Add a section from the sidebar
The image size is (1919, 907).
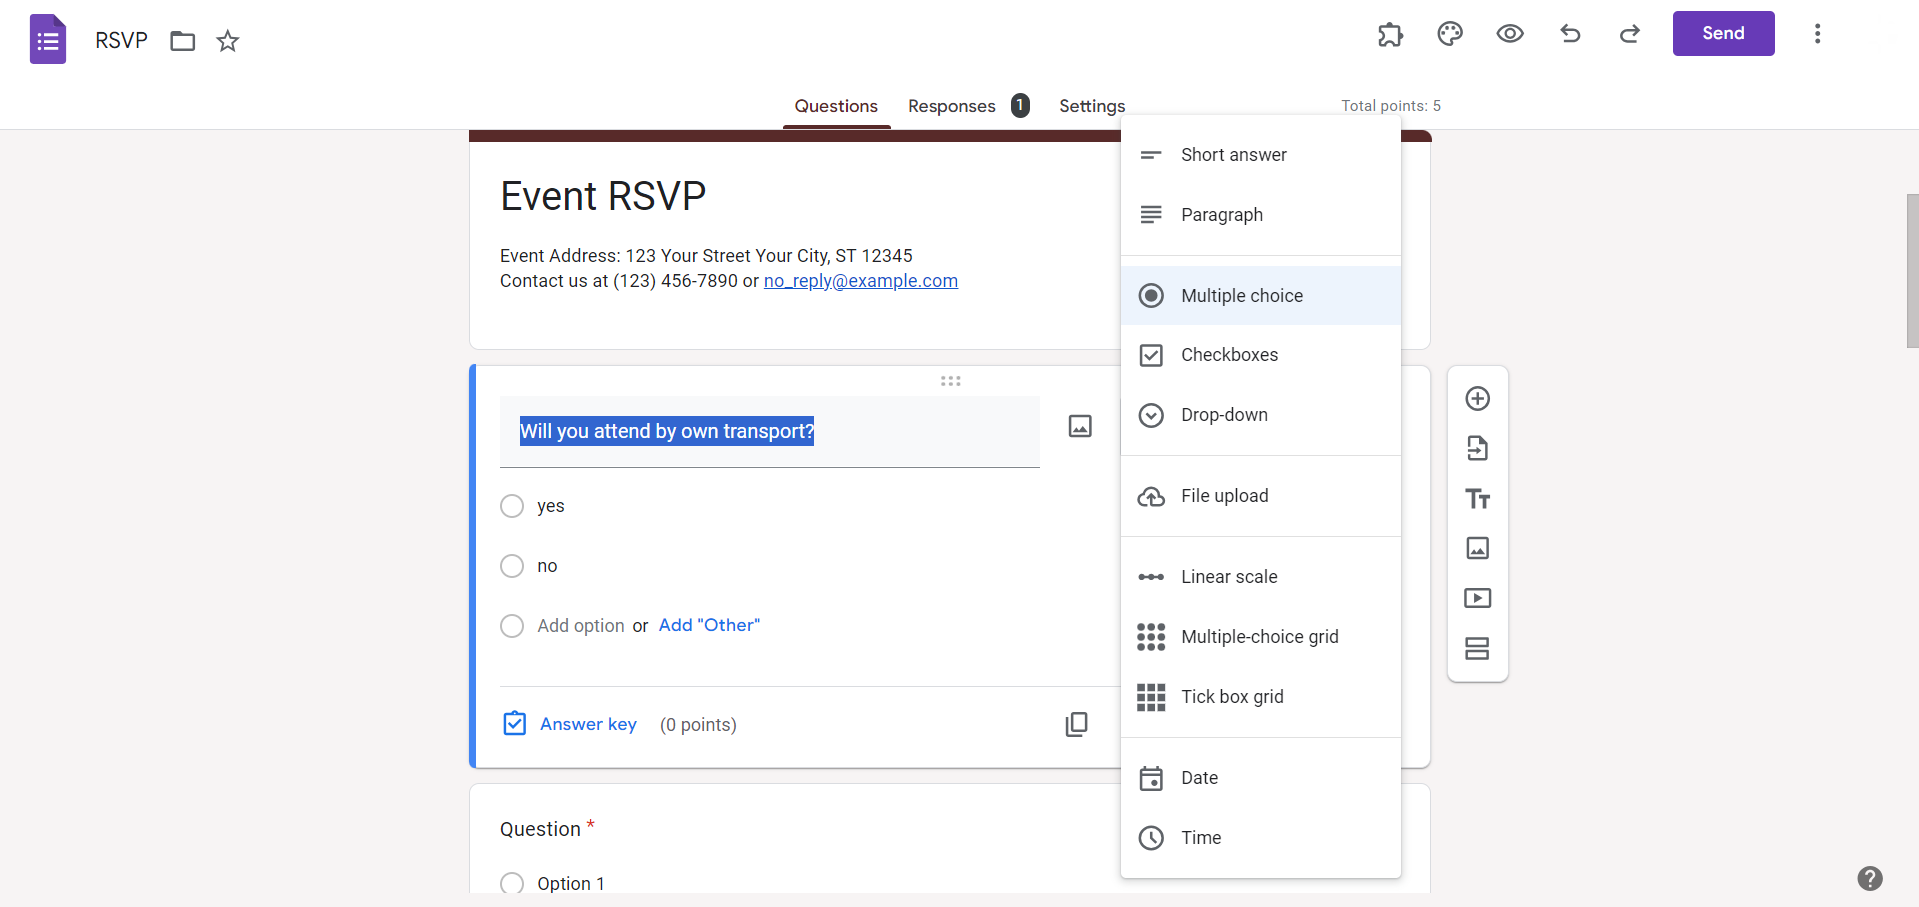click(x=1477, y=648)
